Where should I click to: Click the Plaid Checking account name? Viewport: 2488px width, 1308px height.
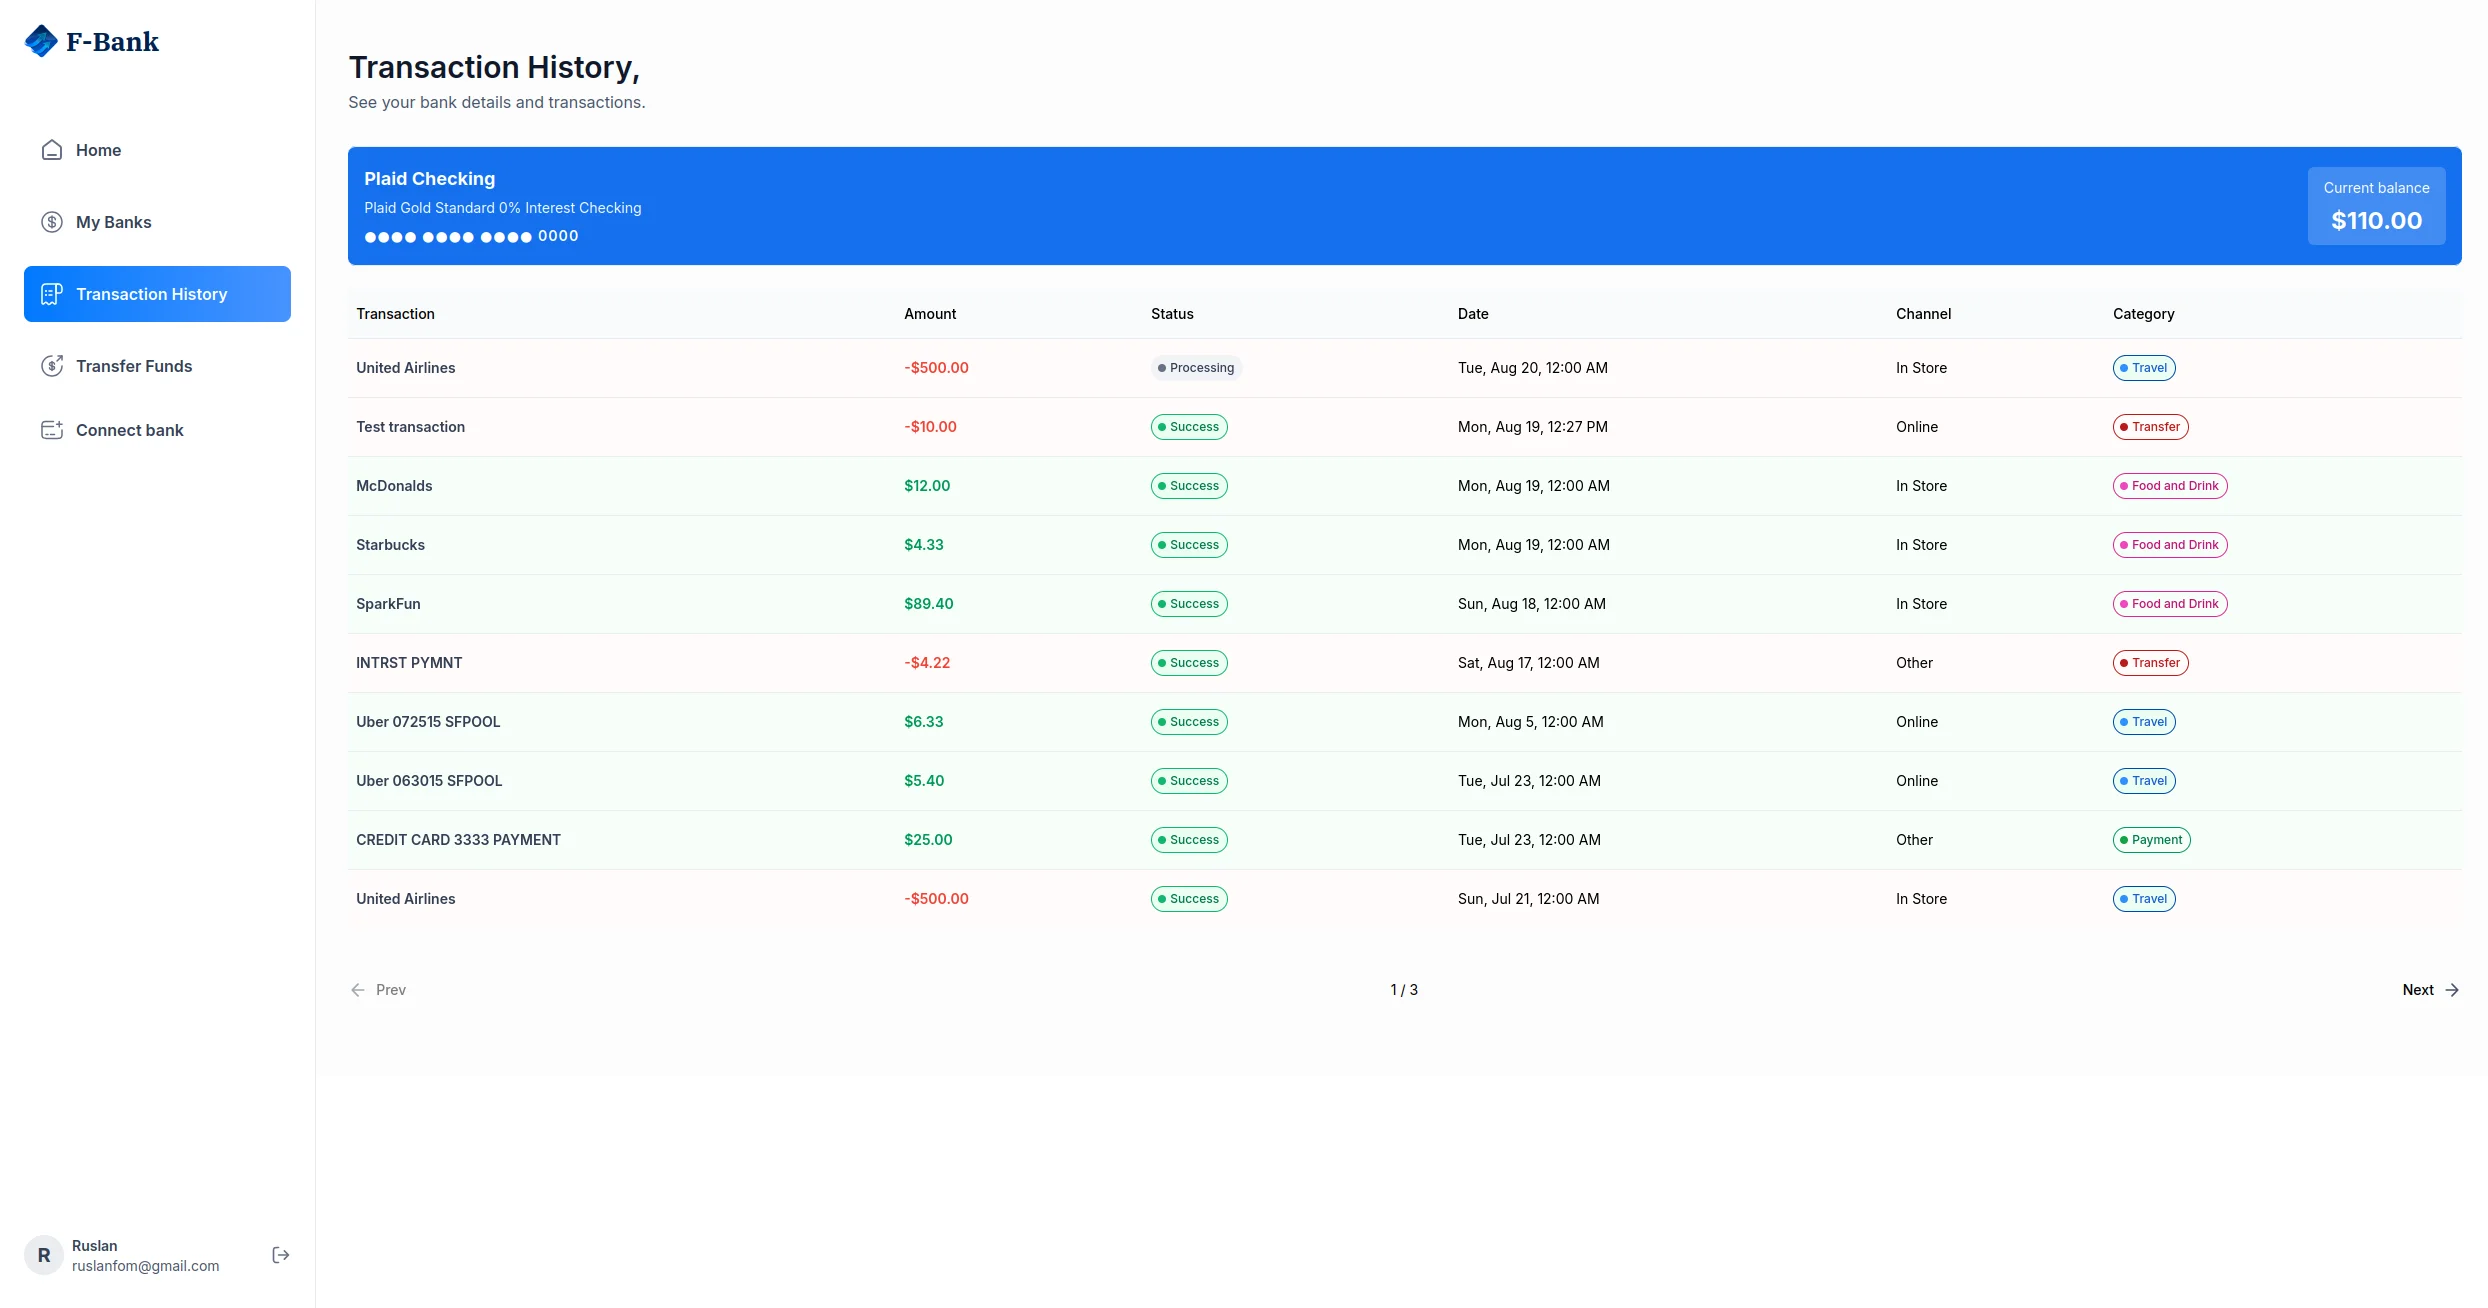[x=429, y=179]
